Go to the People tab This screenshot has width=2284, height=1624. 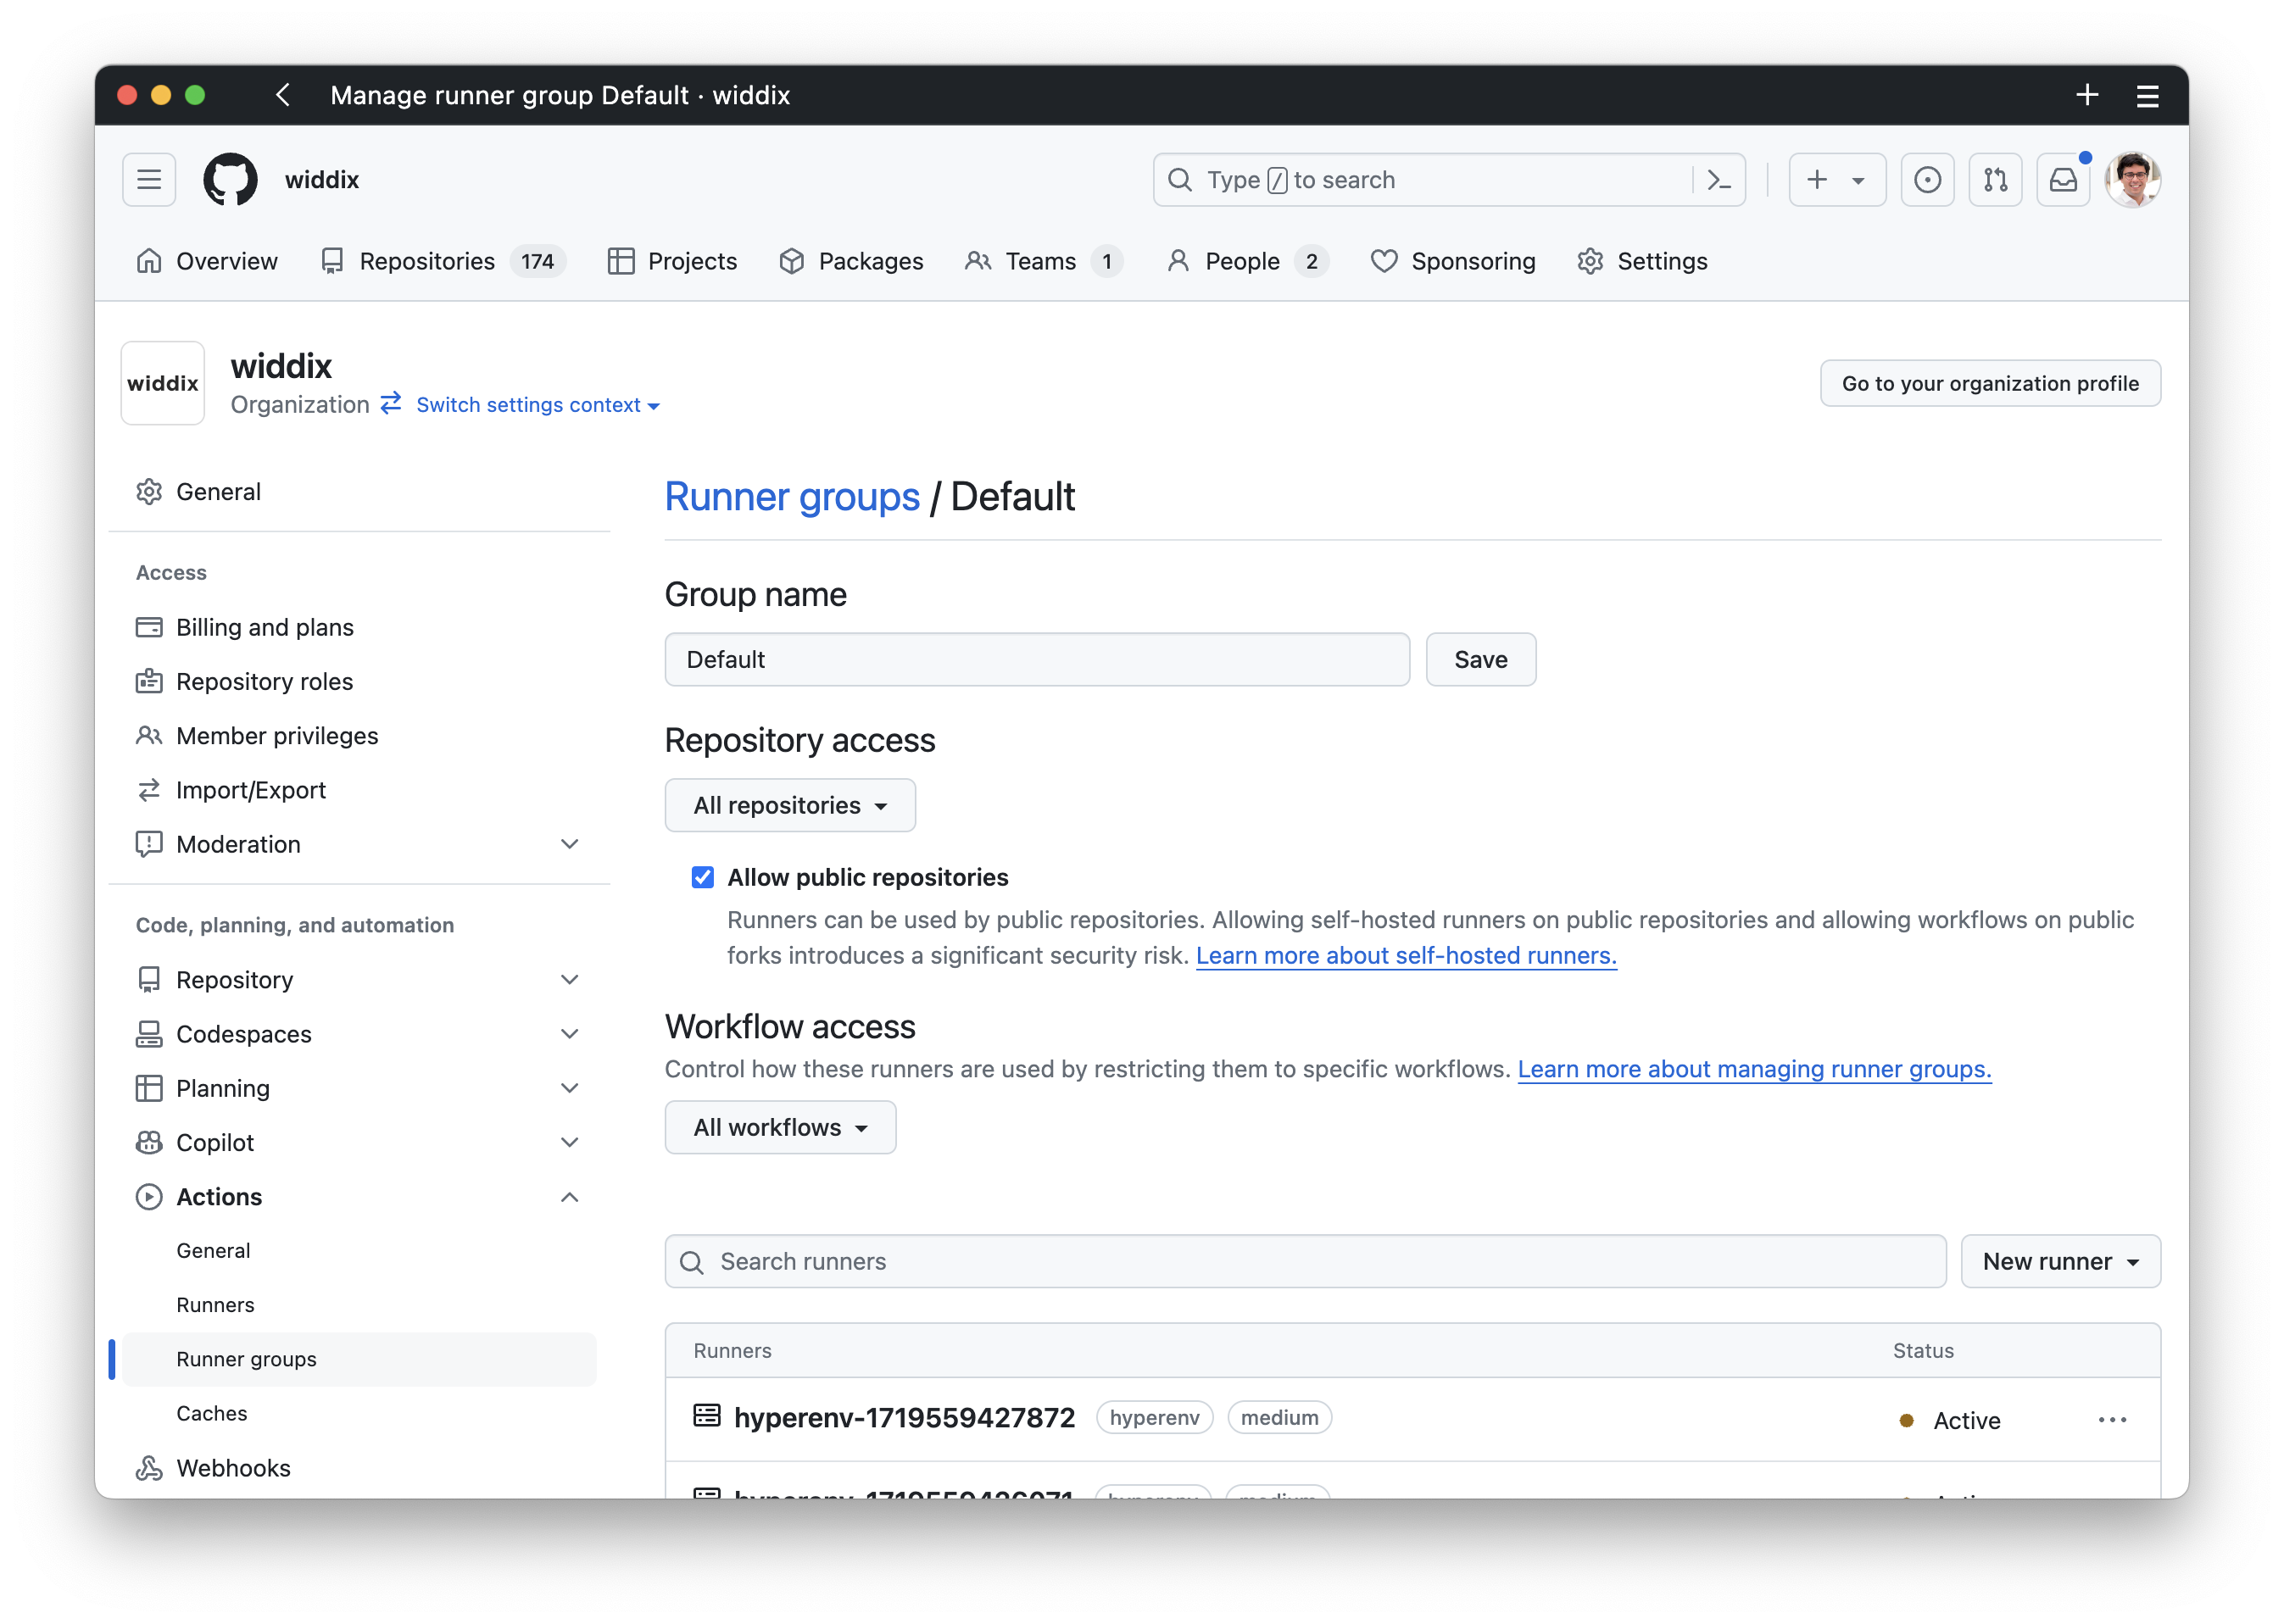pos(1248,261)
